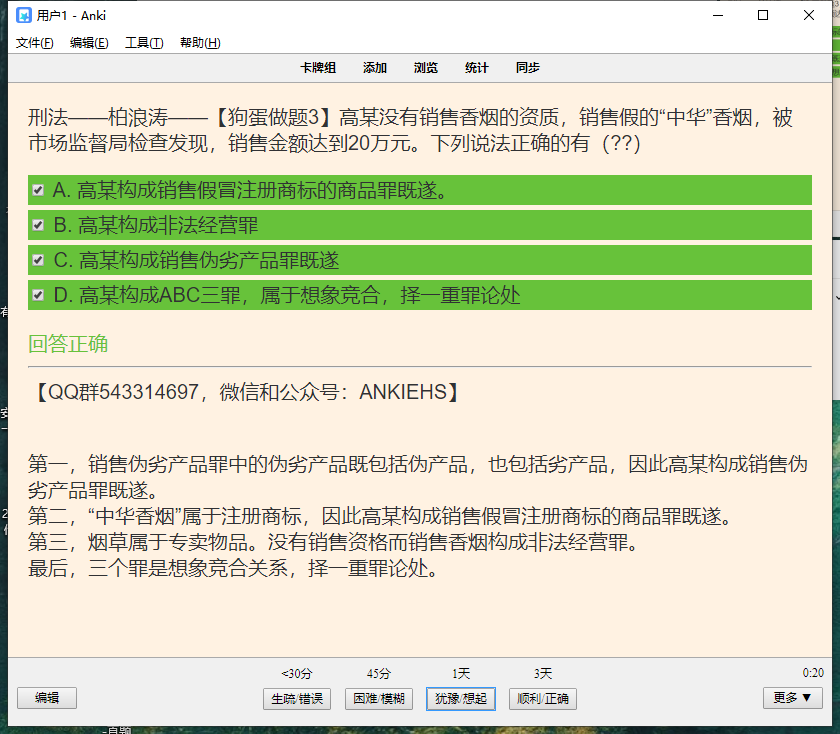The width and height of the screenshot is (840, 734).
Task: Toggle checkbox for option C 销售伪劣产品罪既遂
Action: tap(38, 260)
